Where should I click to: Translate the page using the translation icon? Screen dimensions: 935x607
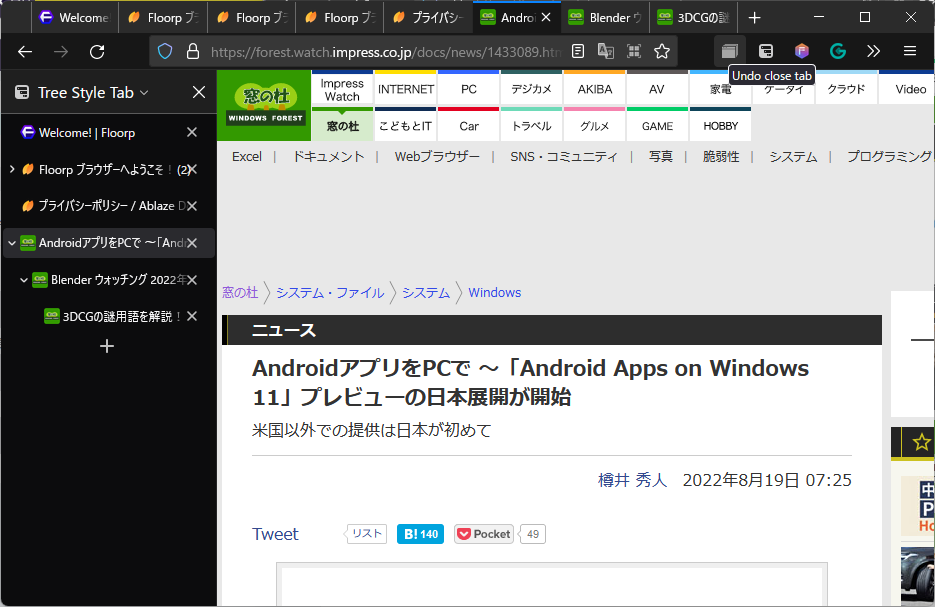607,51
